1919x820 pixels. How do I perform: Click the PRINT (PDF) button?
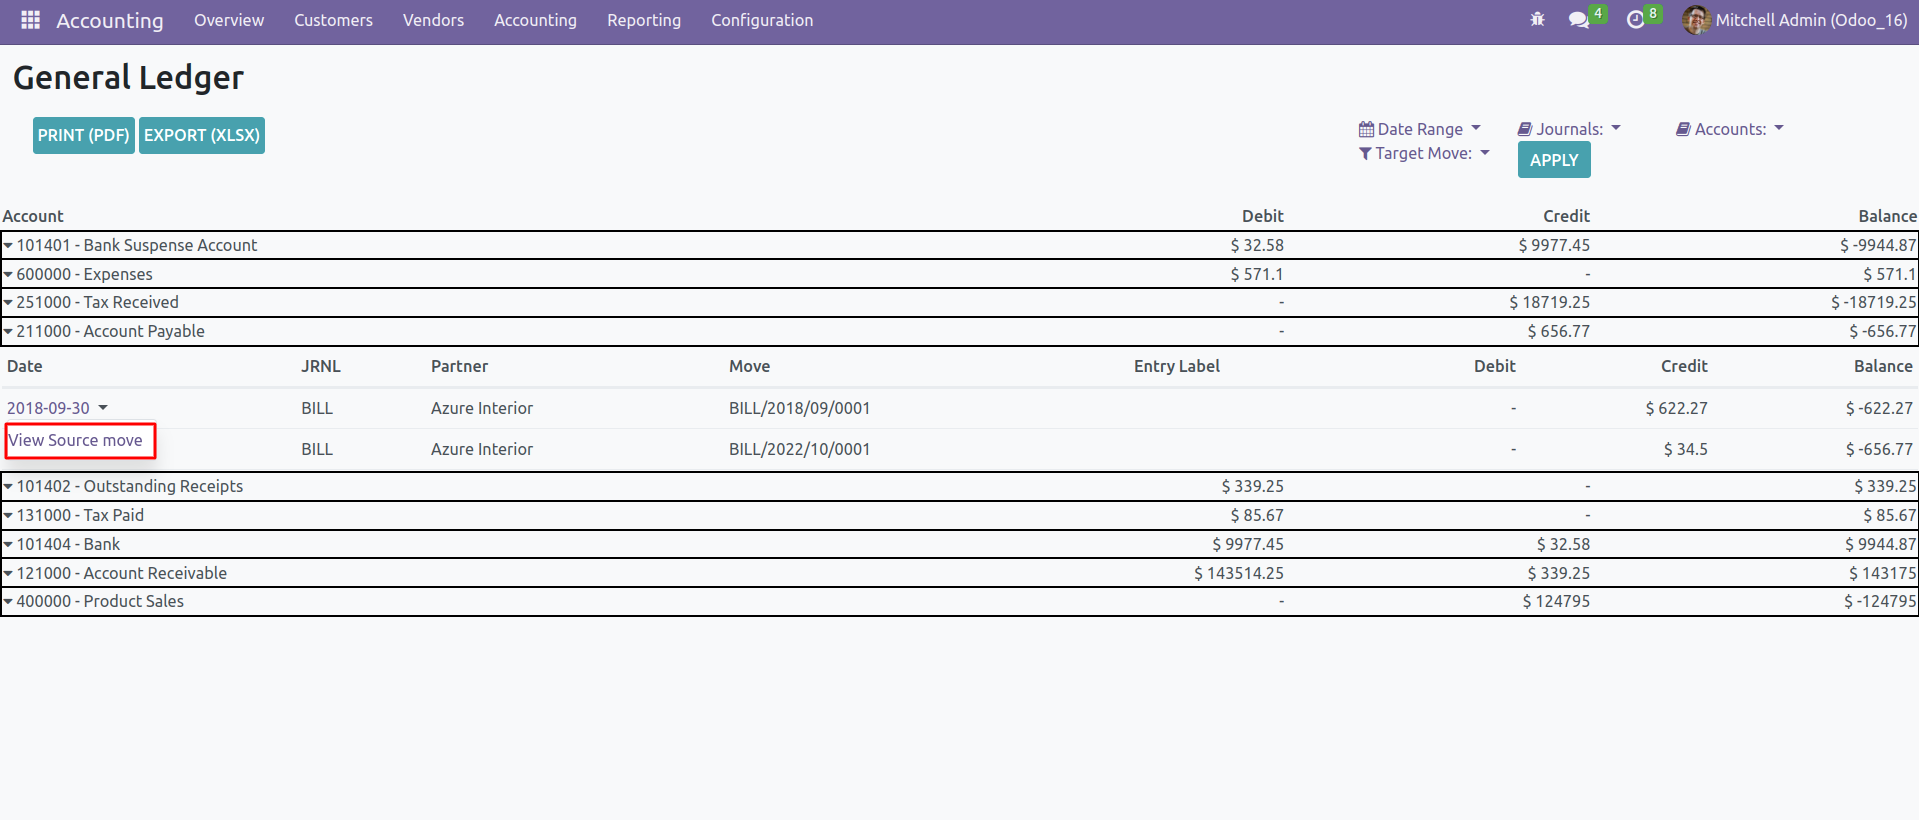(x=84, y=135)
